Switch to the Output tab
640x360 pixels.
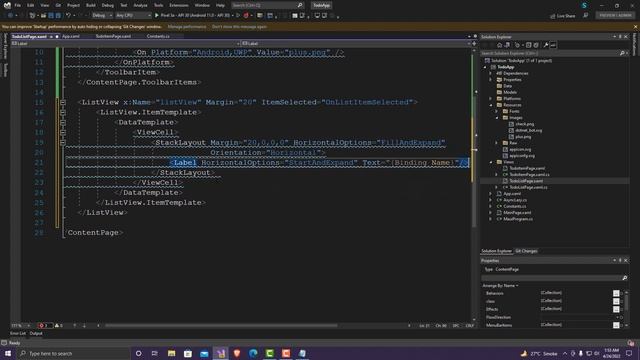[36, 333]
